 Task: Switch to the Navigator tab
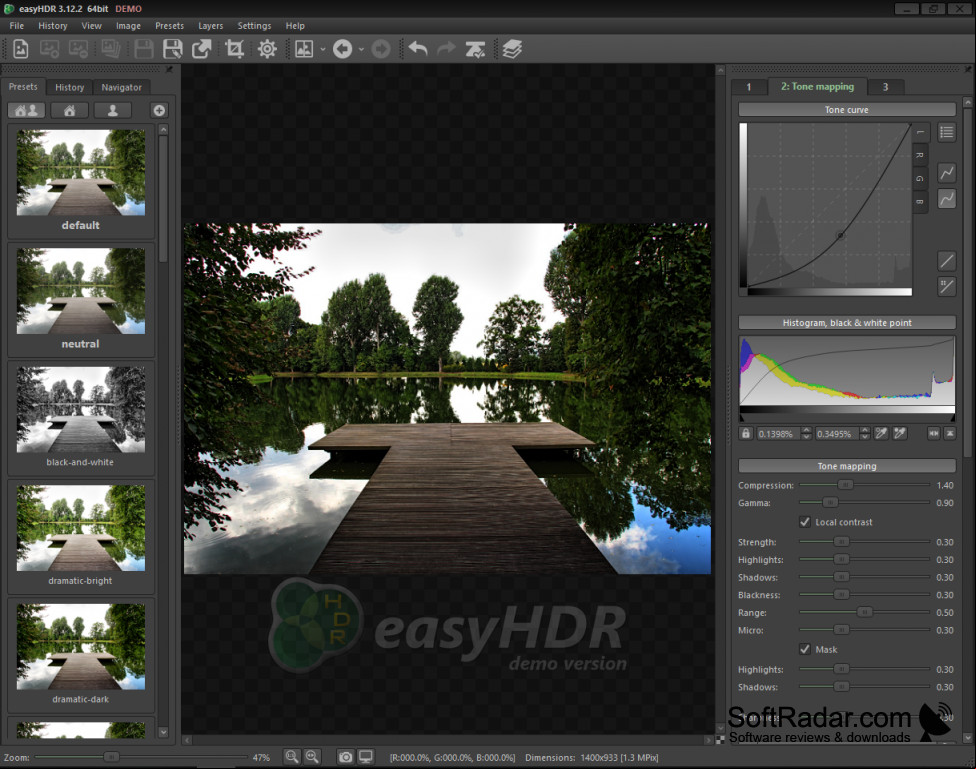[121, 87]
